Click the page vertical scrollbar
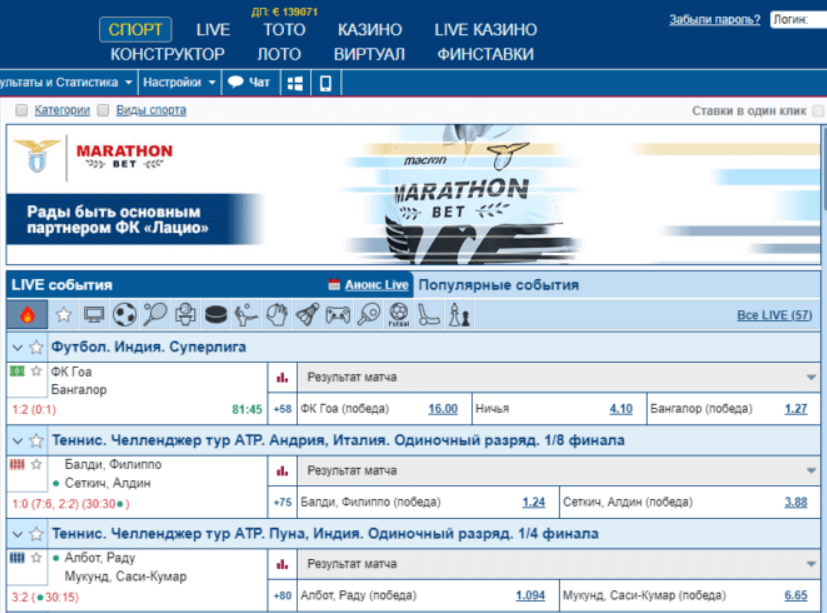This screenshot has width=827, height=613. tap(823, 169)
